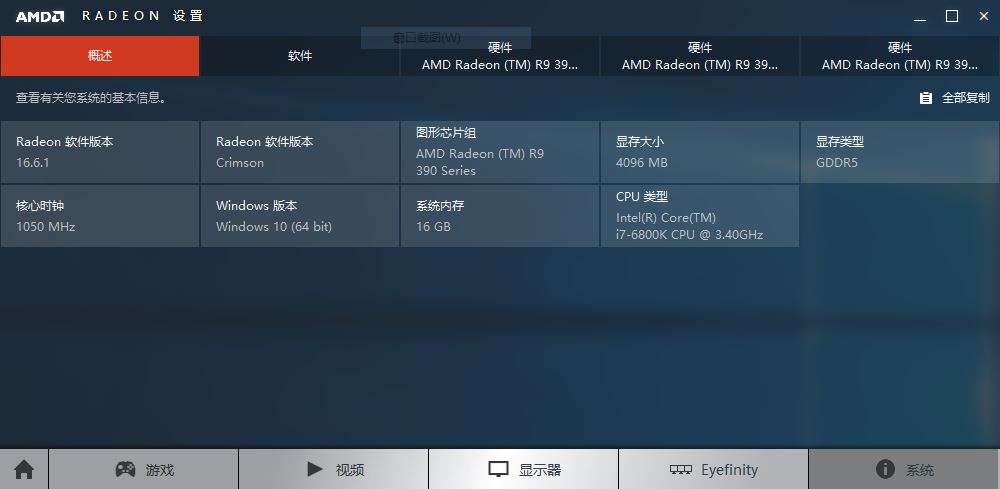The height and width of the screenshot is (489, 1000).
Task: Switch to the 概述 tab
Action: click(100, 56)
